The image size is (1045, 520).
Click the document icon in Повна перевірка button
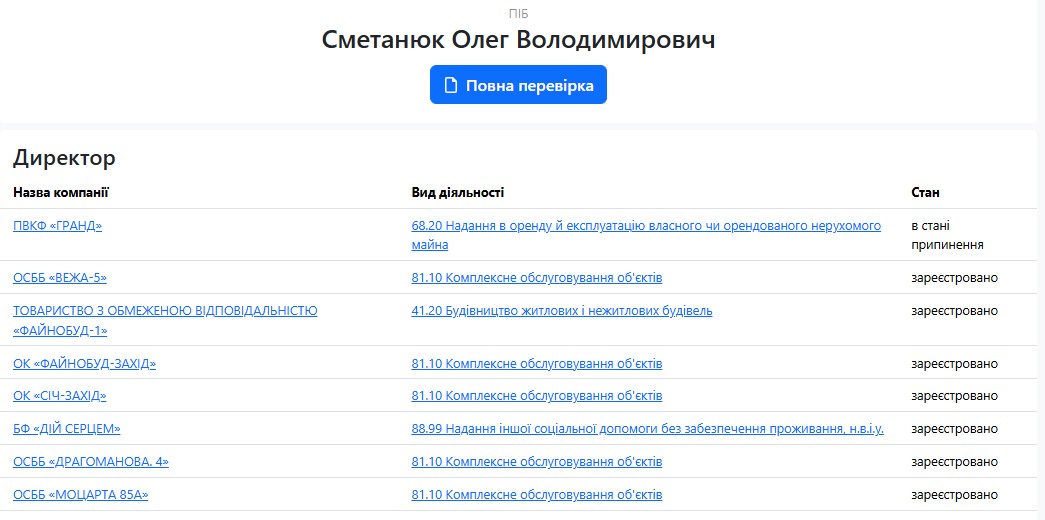pos(451,85)
